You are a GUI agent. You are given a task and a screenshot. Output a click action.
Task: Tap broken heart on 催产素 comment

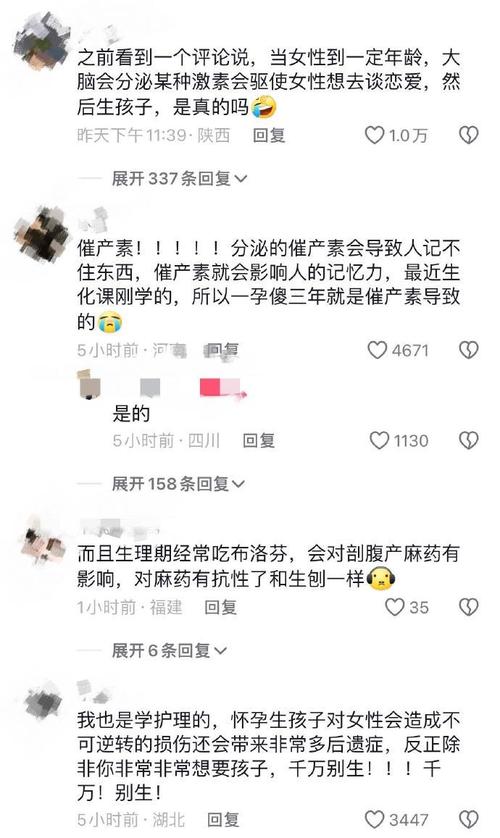click(x=468, y=350)
